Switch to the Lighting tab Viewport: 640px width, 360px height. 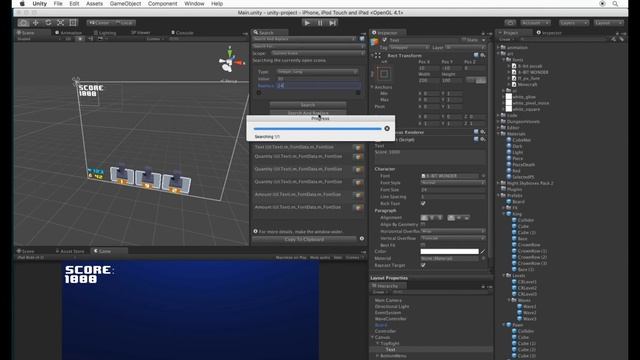(105, 33)
